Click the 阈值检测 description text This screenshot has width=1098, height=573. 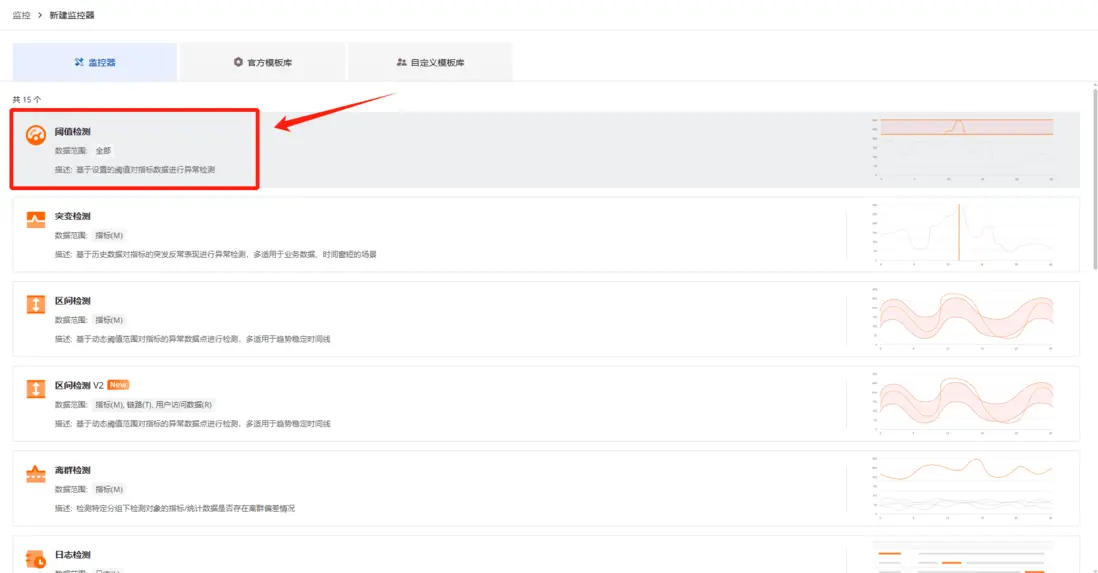pyautogui.click(x=135, y=170)
